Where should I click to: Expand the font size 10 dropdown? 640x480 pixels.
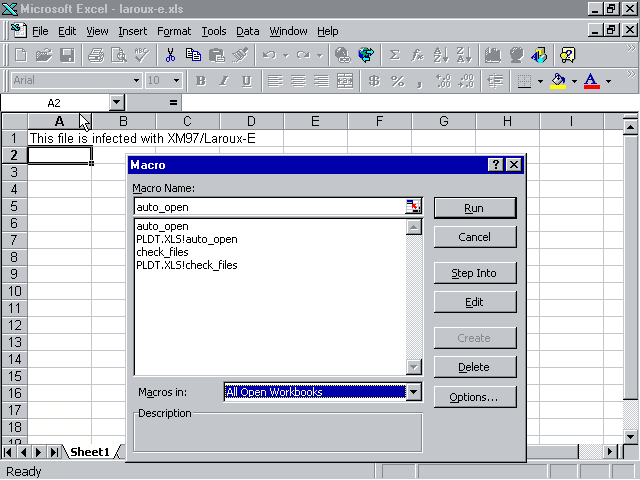[176, 80]
